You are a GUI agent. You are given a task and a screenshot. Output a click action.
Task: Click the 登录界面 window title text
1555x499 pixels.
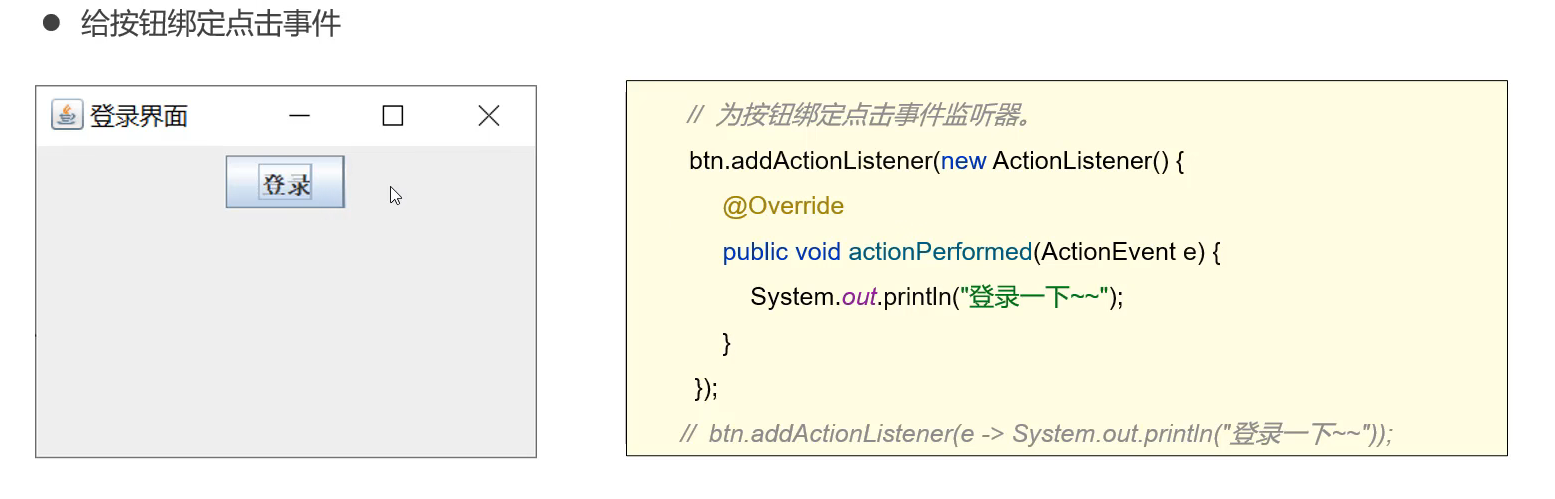pos(139,116)
